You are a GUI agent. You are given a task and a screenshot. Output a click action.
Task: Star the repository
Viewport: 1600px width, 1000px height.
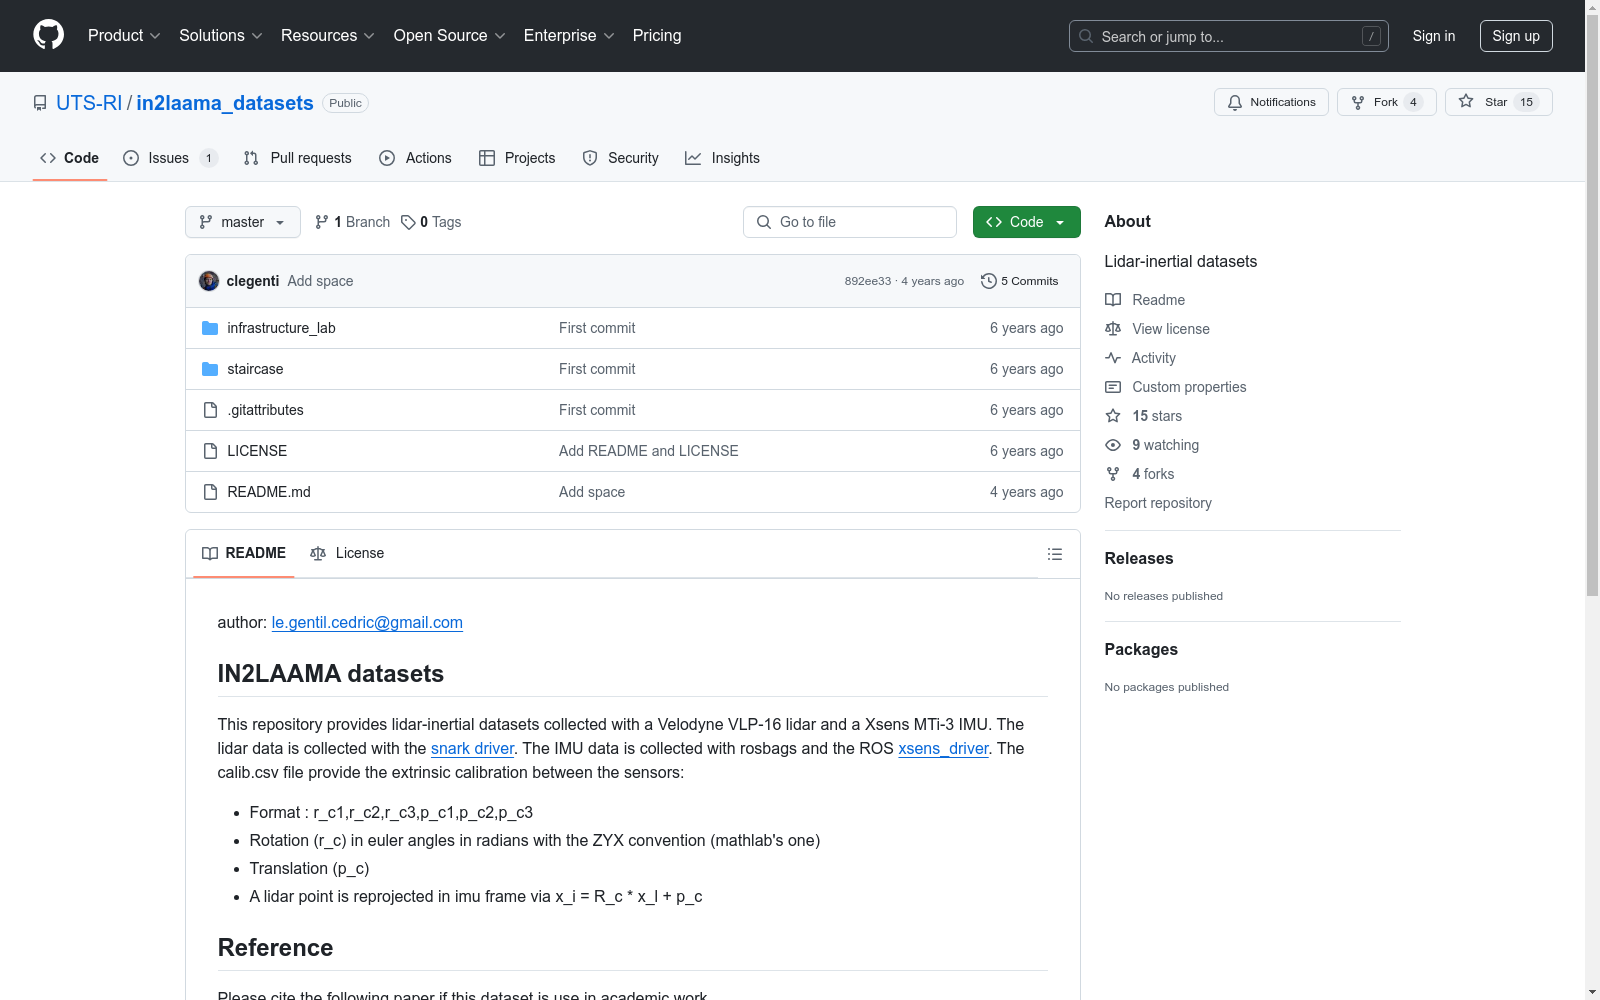[1498, 102]
